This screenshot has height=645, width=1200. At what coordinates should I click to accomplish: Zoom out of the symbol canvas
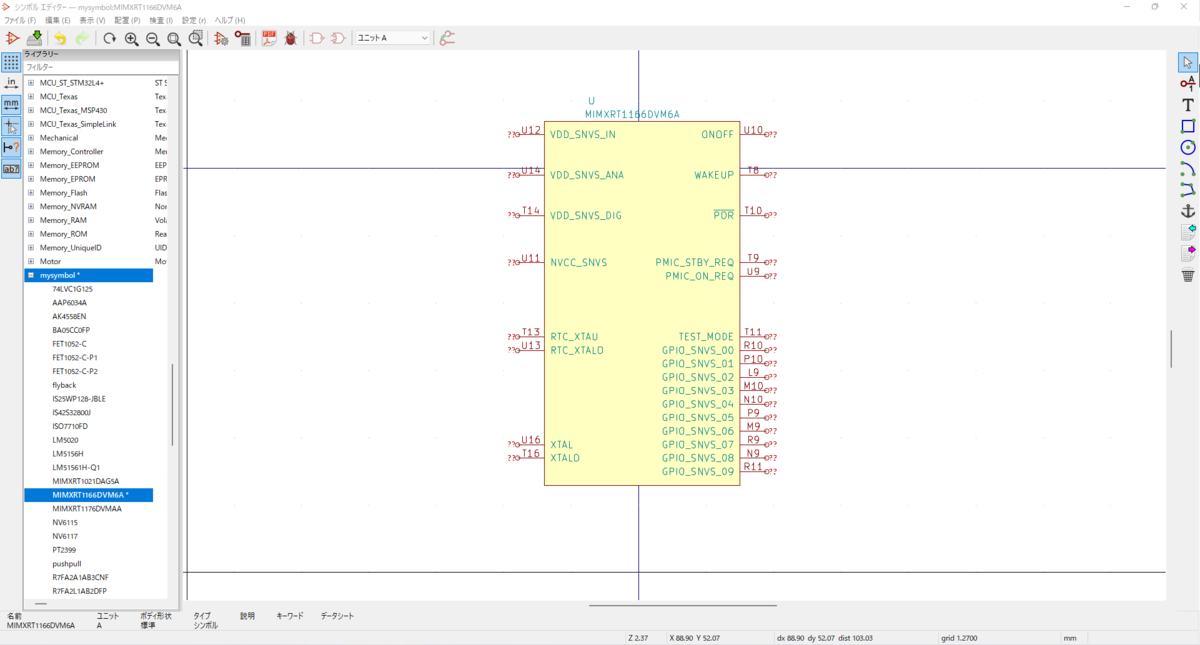pyautogui.click(x=153, y=38)
